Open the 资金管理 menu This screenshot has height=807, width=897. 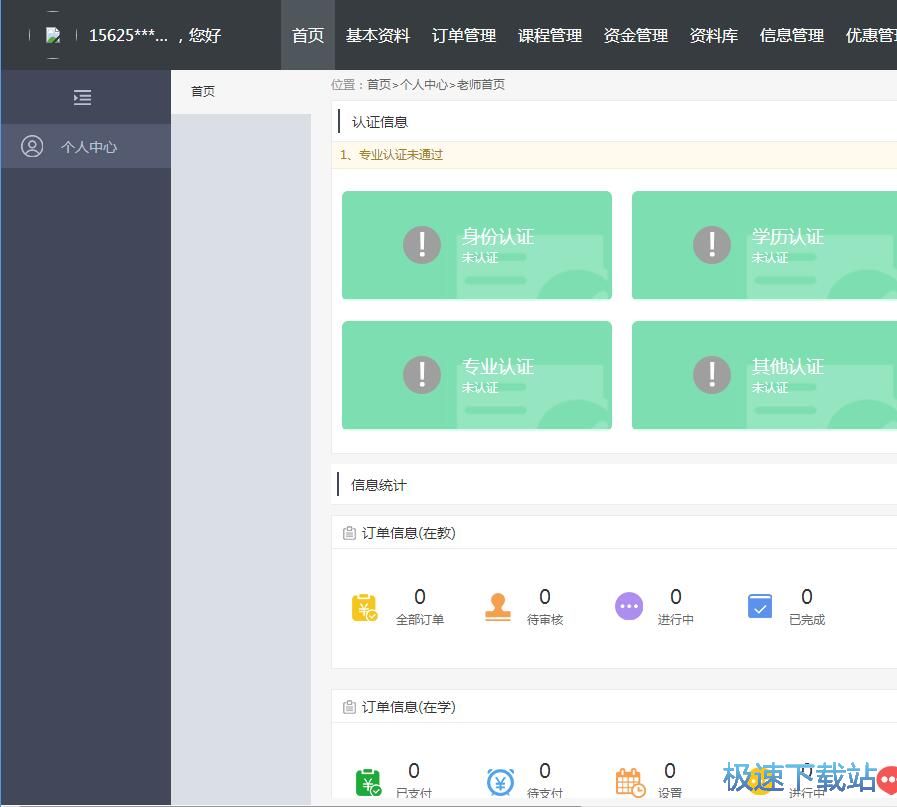[636, 35]
